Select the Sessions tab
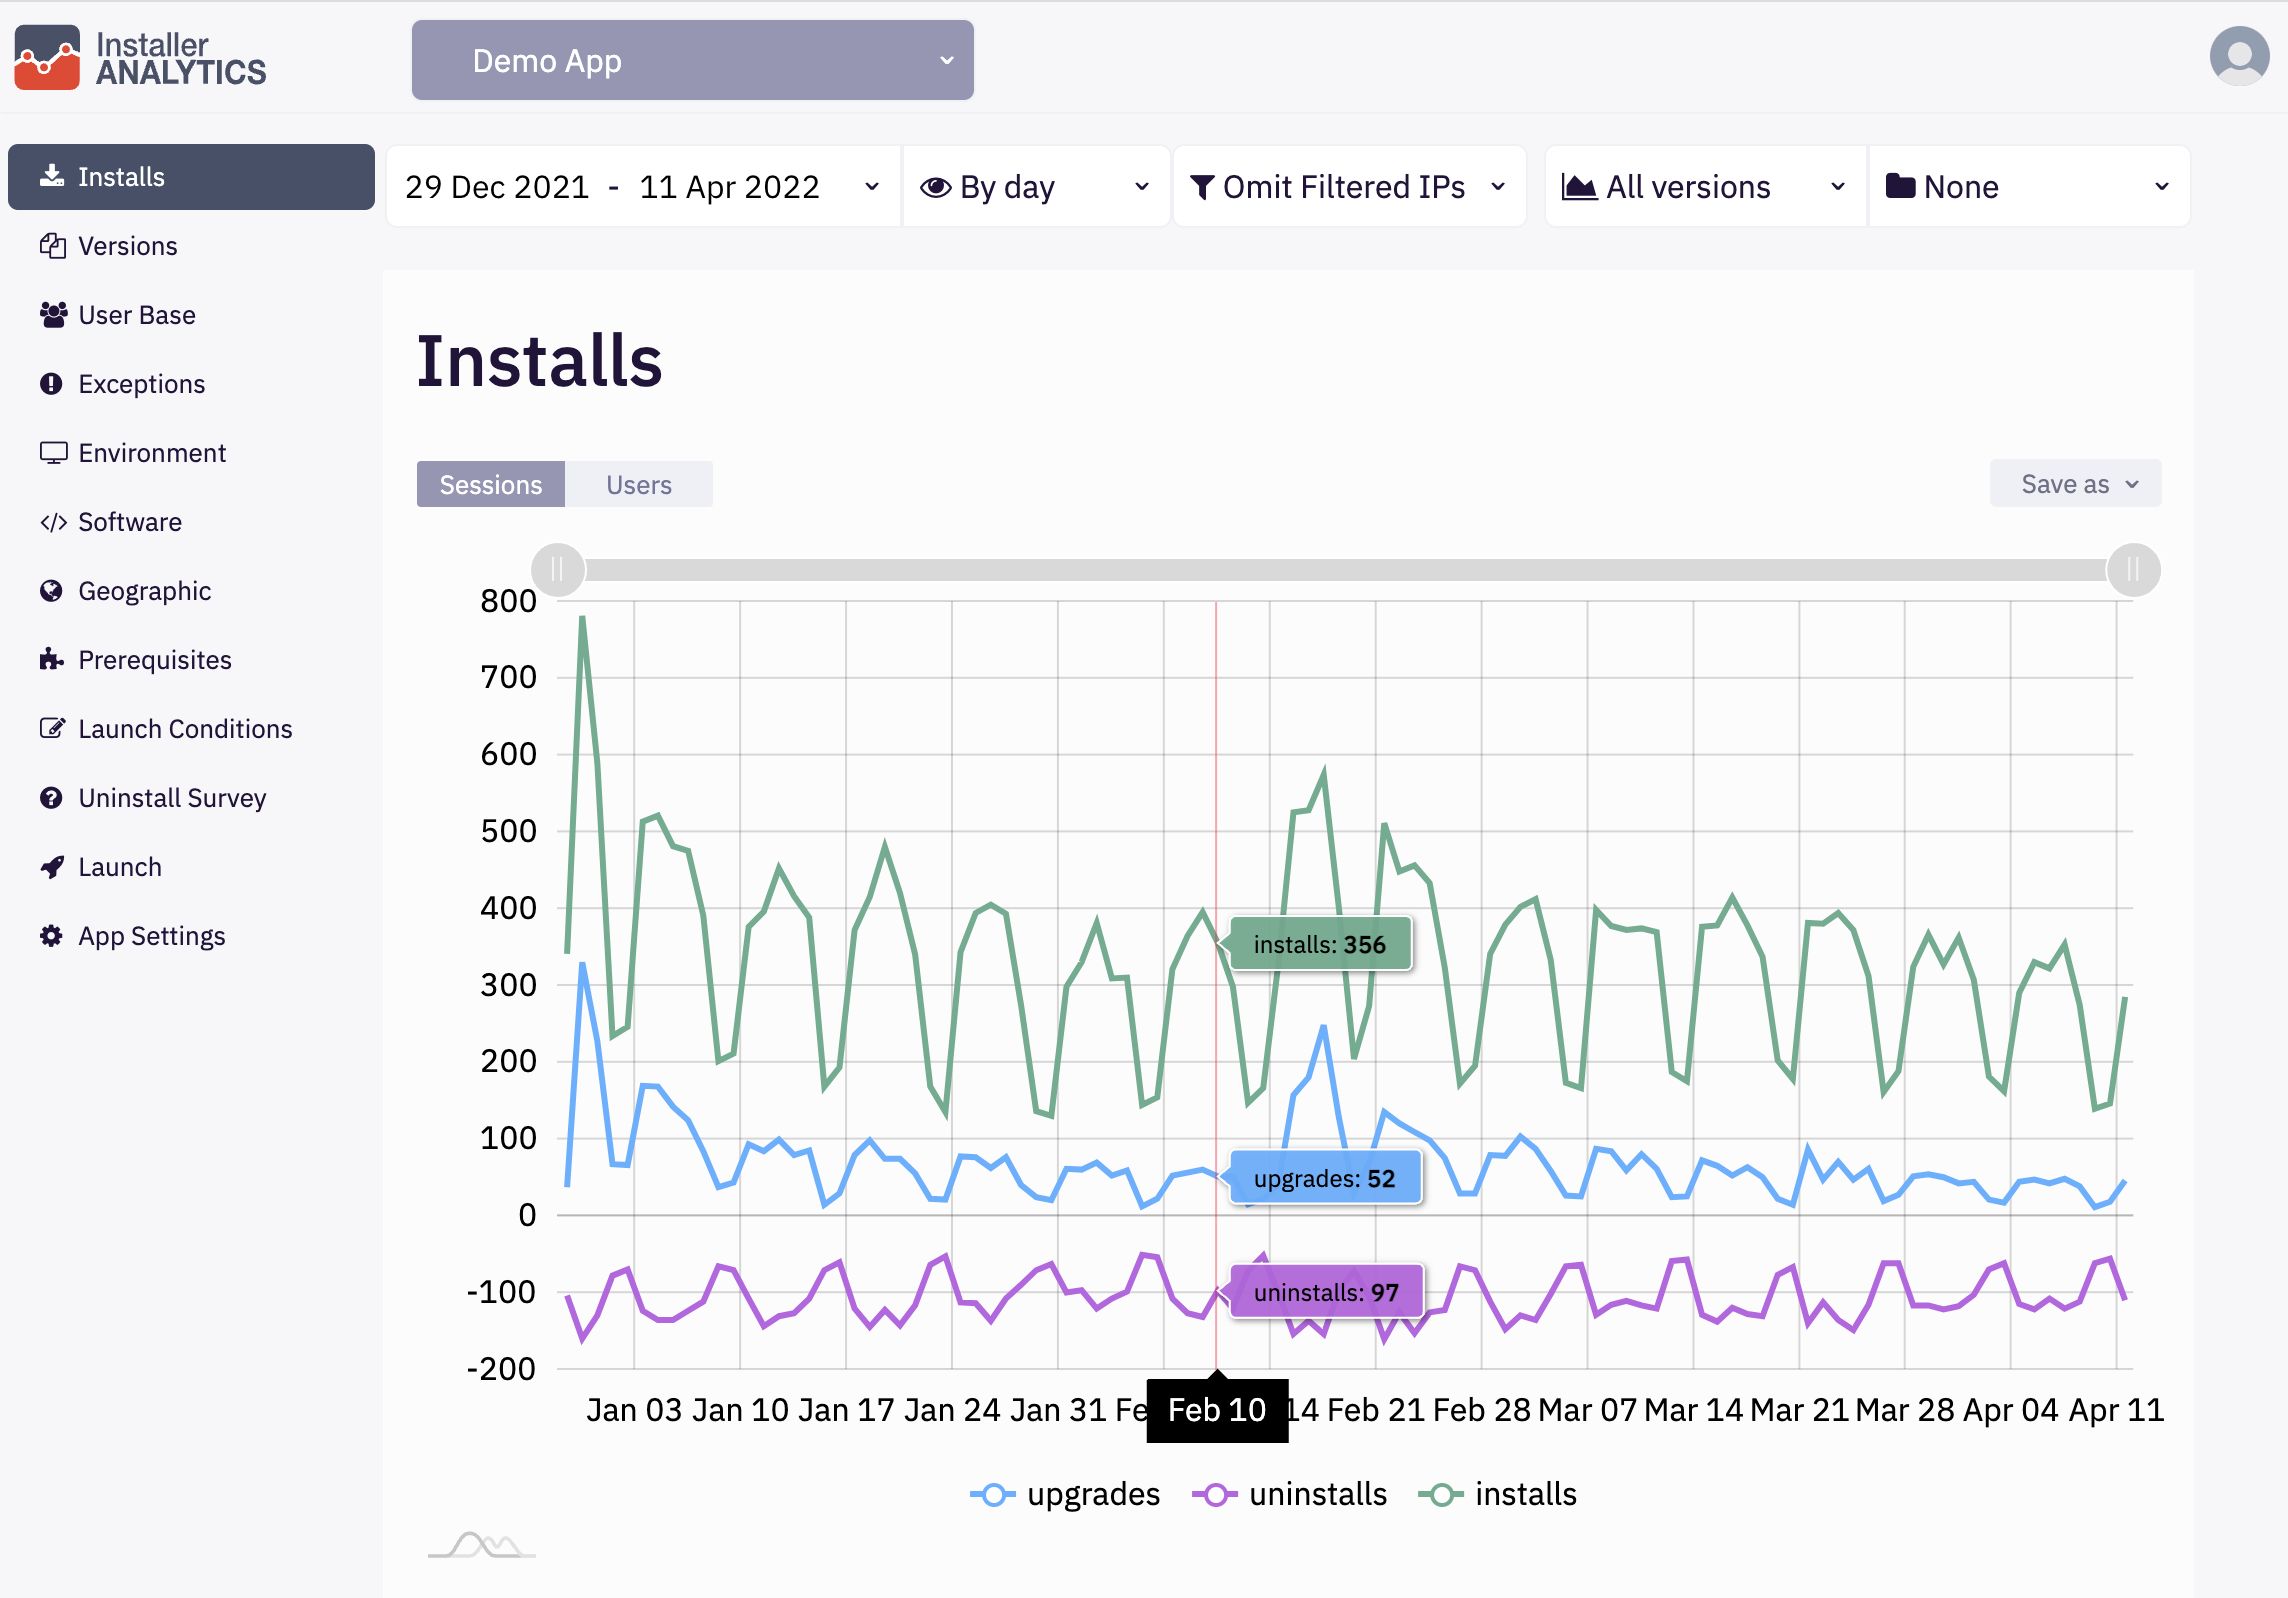The image size is (2288, 1598). click(489, 484)
